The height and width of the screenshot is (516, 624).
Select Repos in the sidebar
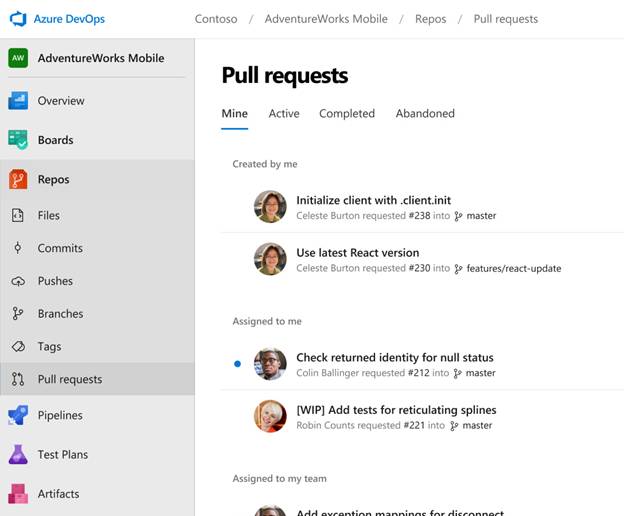pos(97,179)
